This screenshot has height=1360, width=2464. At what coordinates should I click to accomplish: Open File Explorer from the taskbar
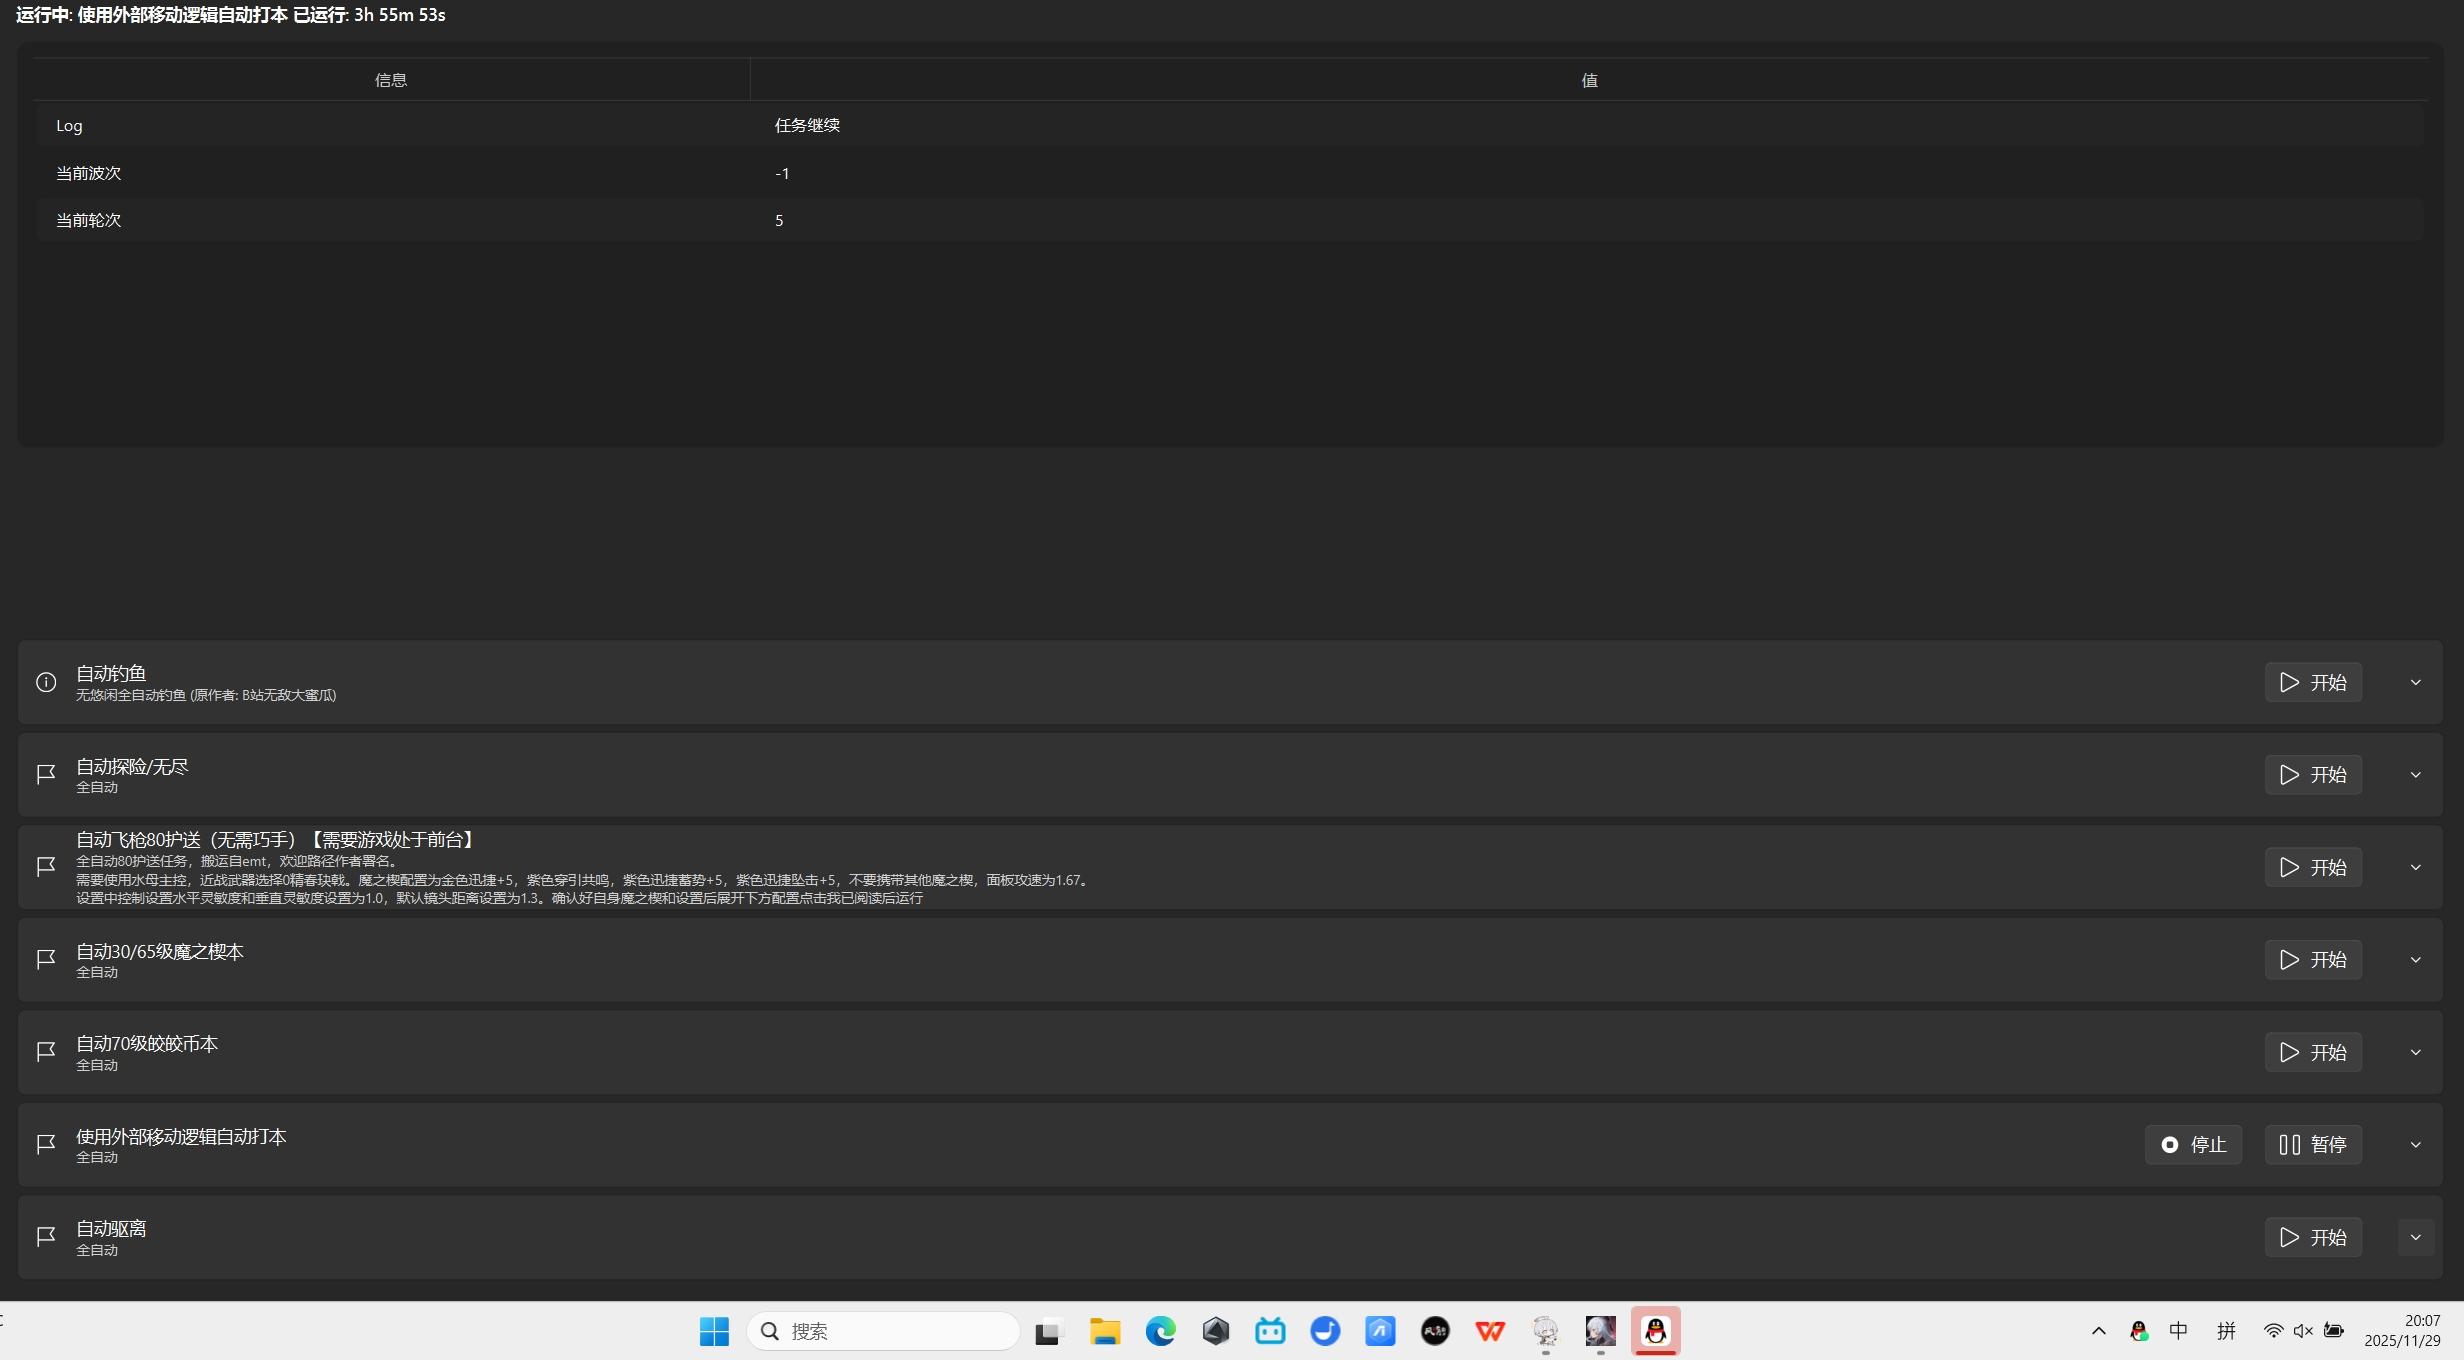1105,1331
